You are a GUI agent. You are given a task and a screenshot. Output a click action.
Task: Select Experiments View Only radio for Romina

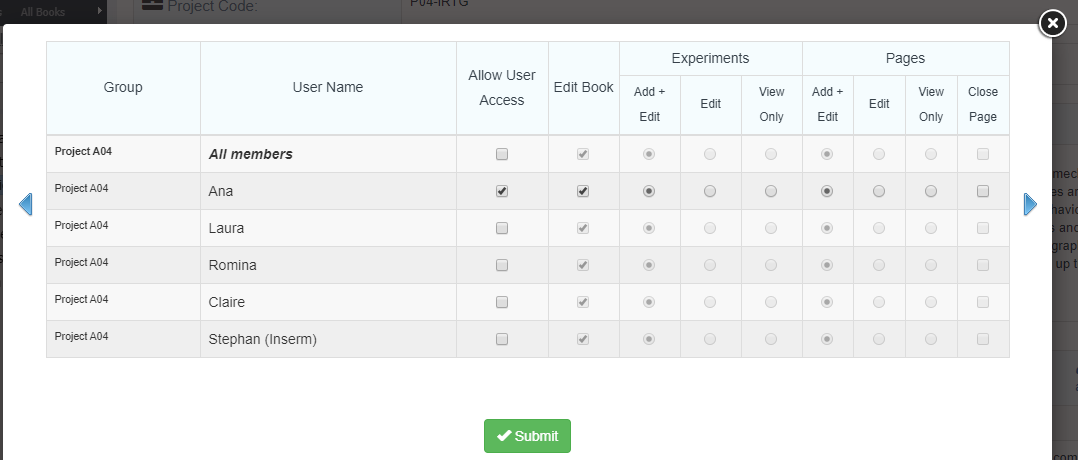coord(771,265)
